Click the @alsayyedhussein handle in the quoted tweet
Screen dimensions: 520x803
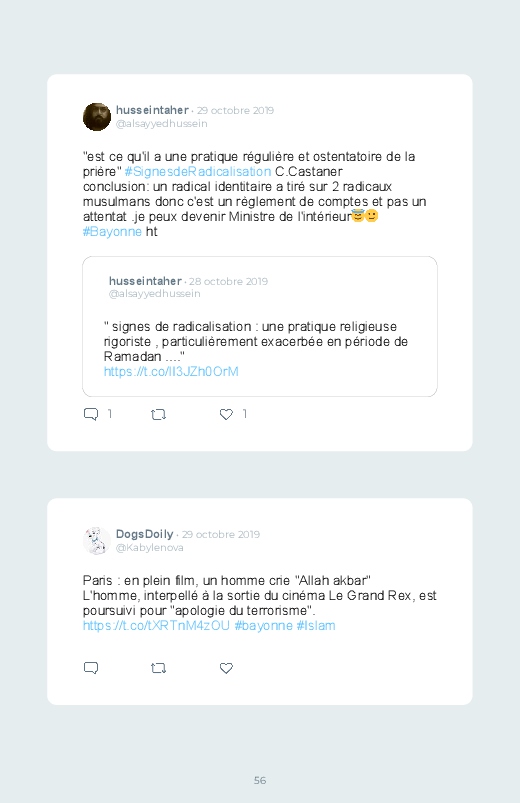[x=155, y=293]
